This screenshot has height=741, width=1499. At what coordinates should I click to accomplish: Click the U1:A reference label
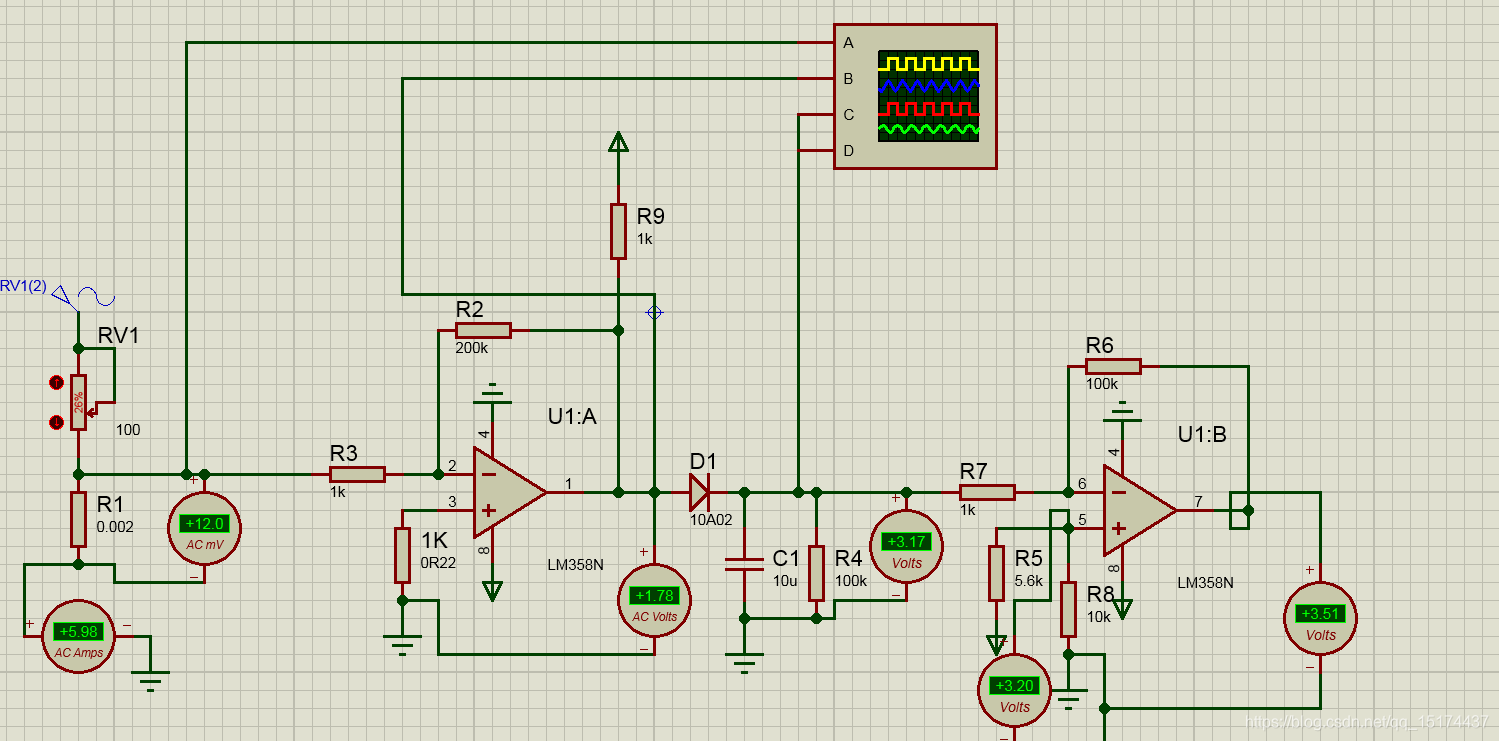tap(572, 417)
